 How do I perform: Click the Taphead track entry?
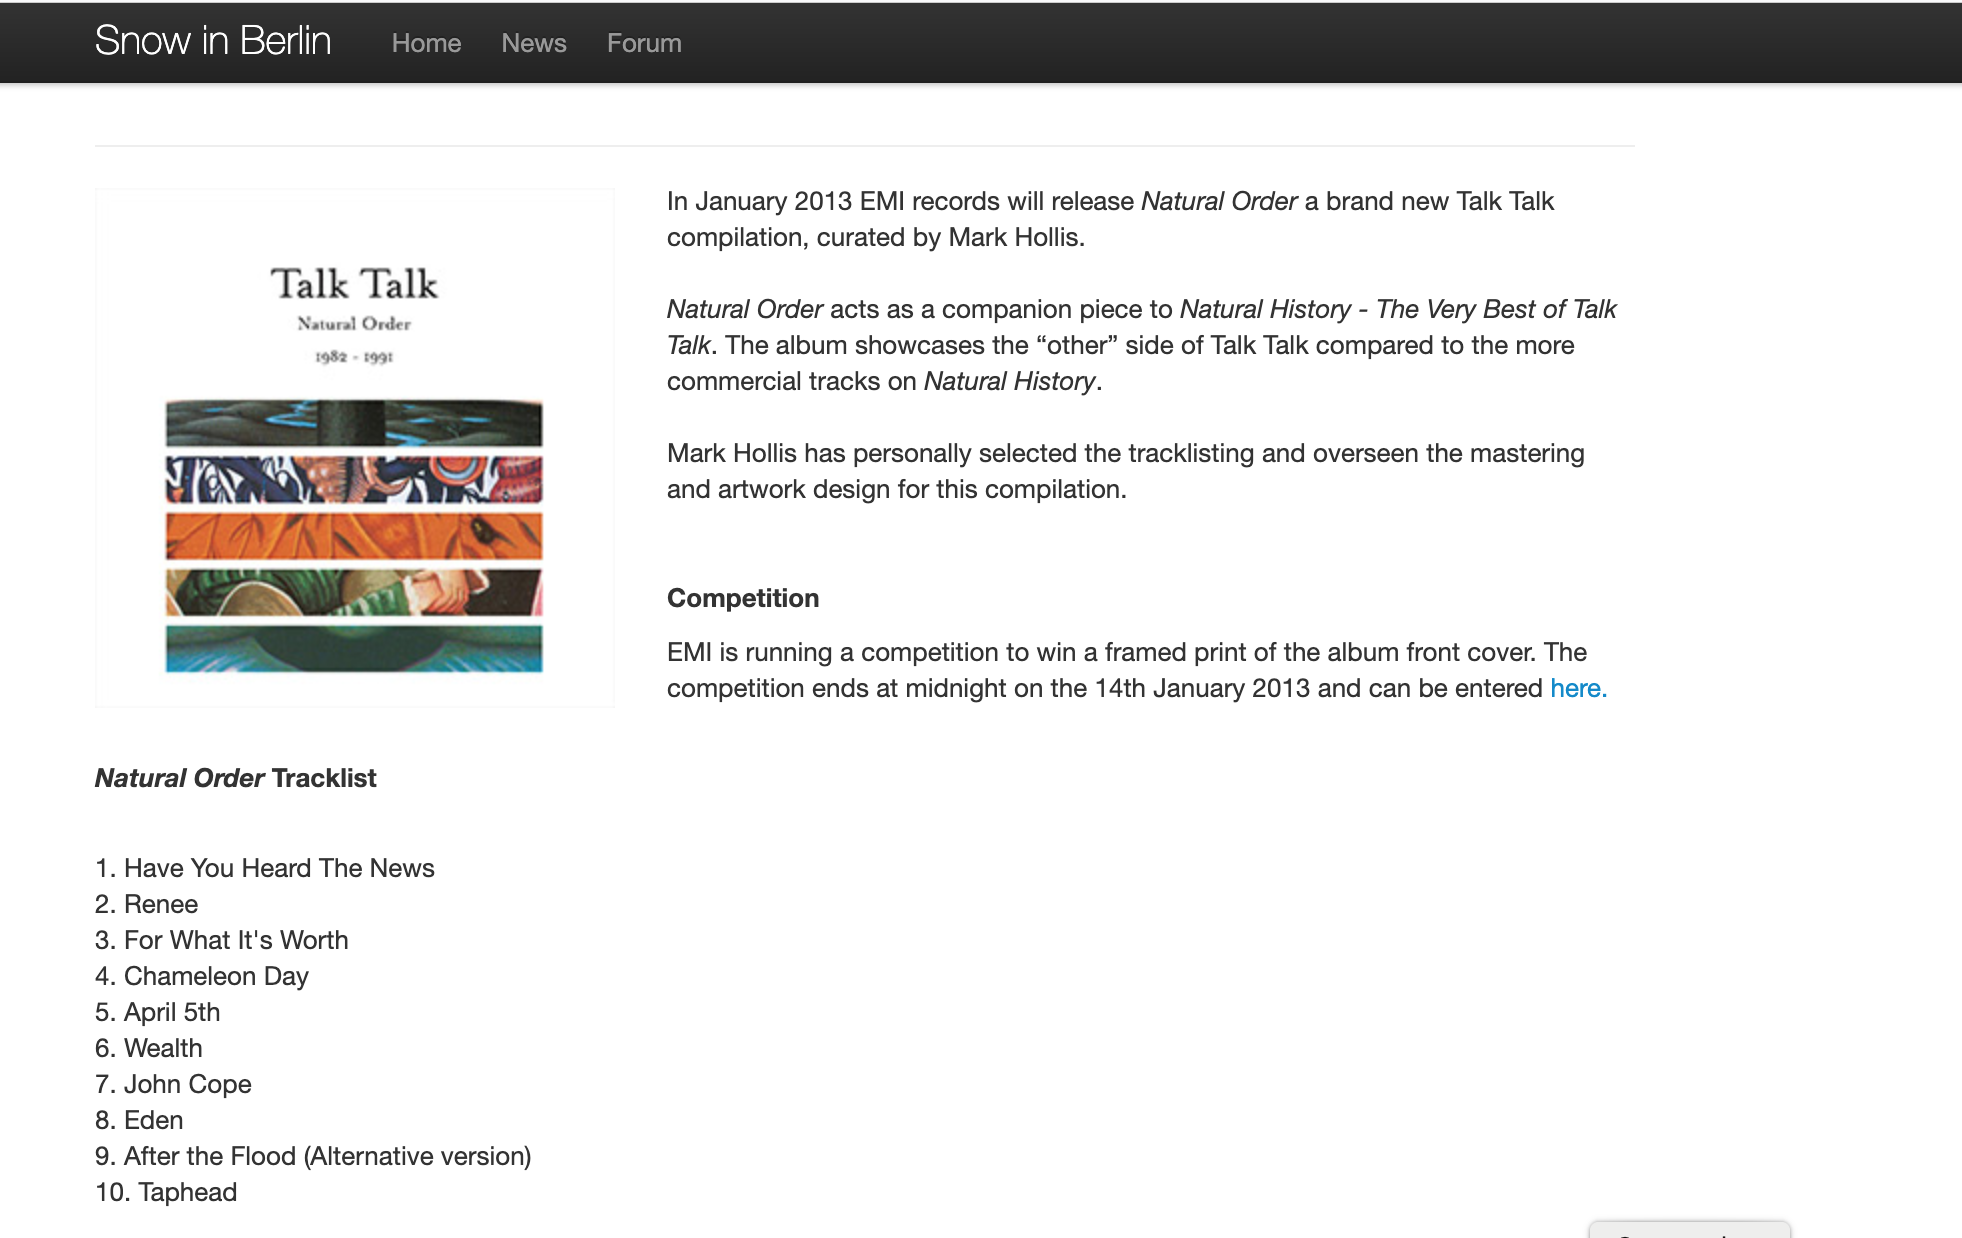tap(187, 1192)
